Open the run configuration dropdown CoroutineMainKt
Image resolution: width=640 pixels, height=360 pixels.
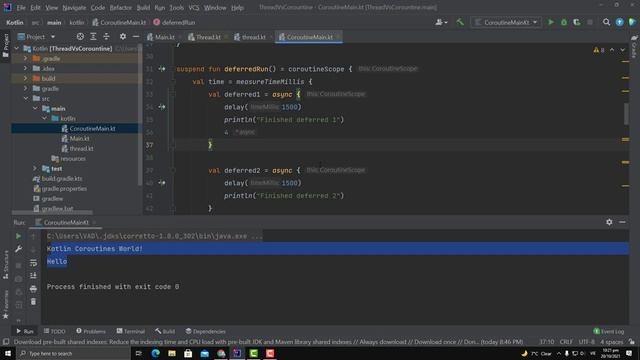(506, 22)
